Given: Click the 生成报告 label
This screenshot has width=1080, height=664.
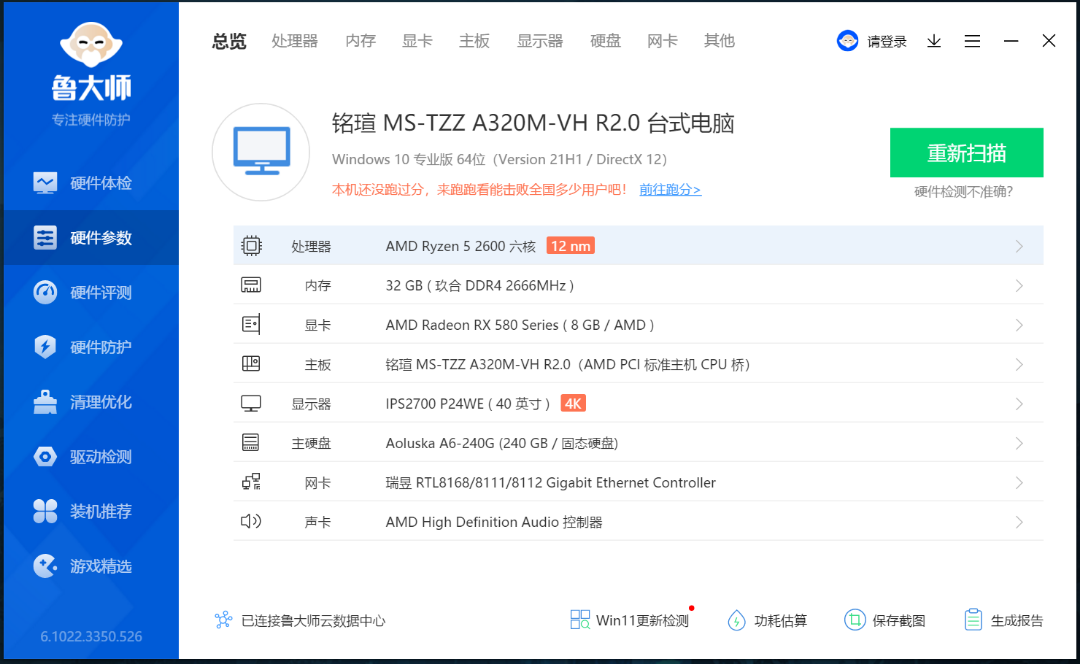Looking at the screenshot, I should tap(1017, 621).
